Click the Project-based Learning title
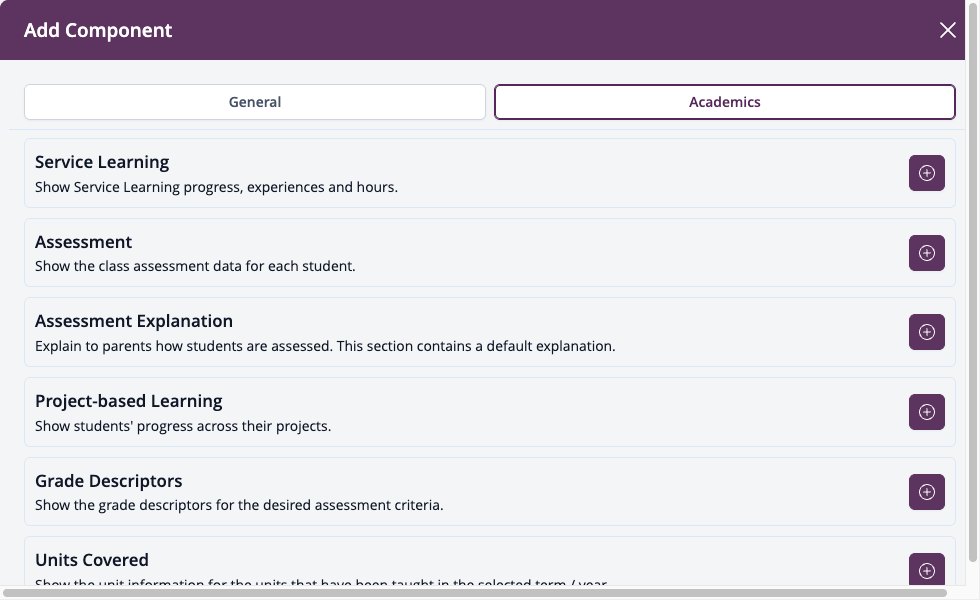This screenshot has width=980, height=600. click(x=129, y=401)
